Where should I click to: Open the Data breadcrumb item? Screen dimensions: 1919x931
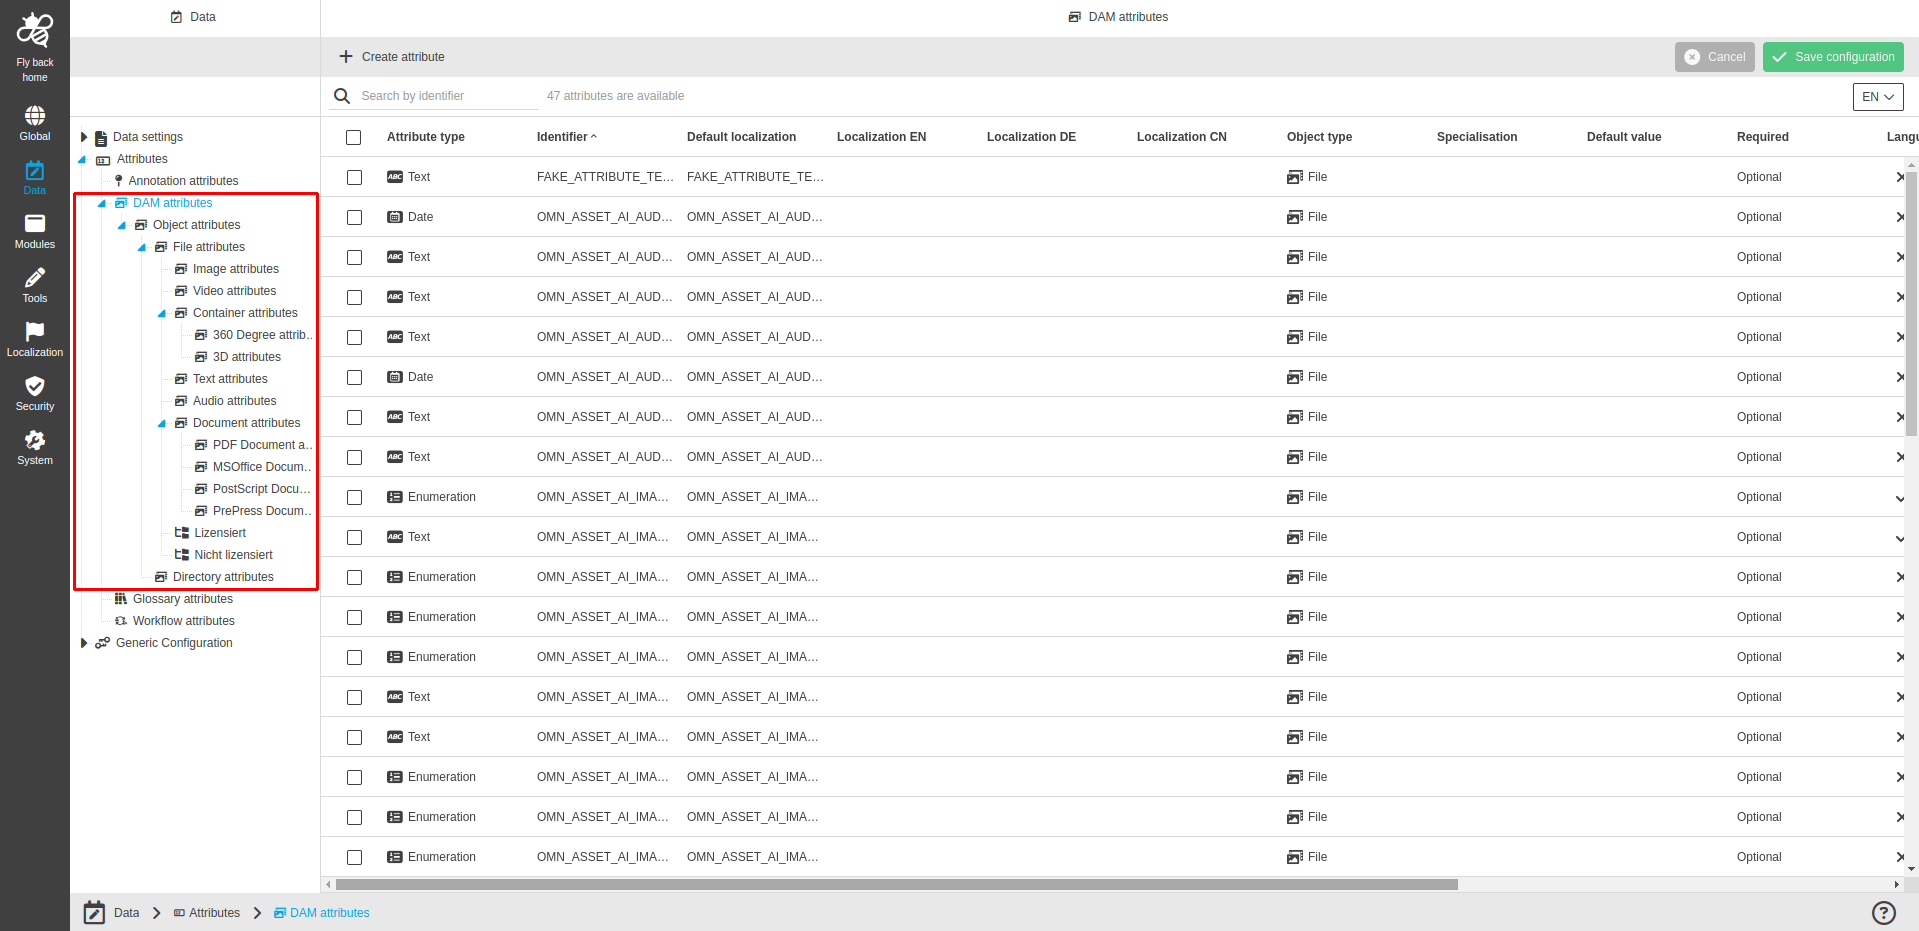[126, 913]
